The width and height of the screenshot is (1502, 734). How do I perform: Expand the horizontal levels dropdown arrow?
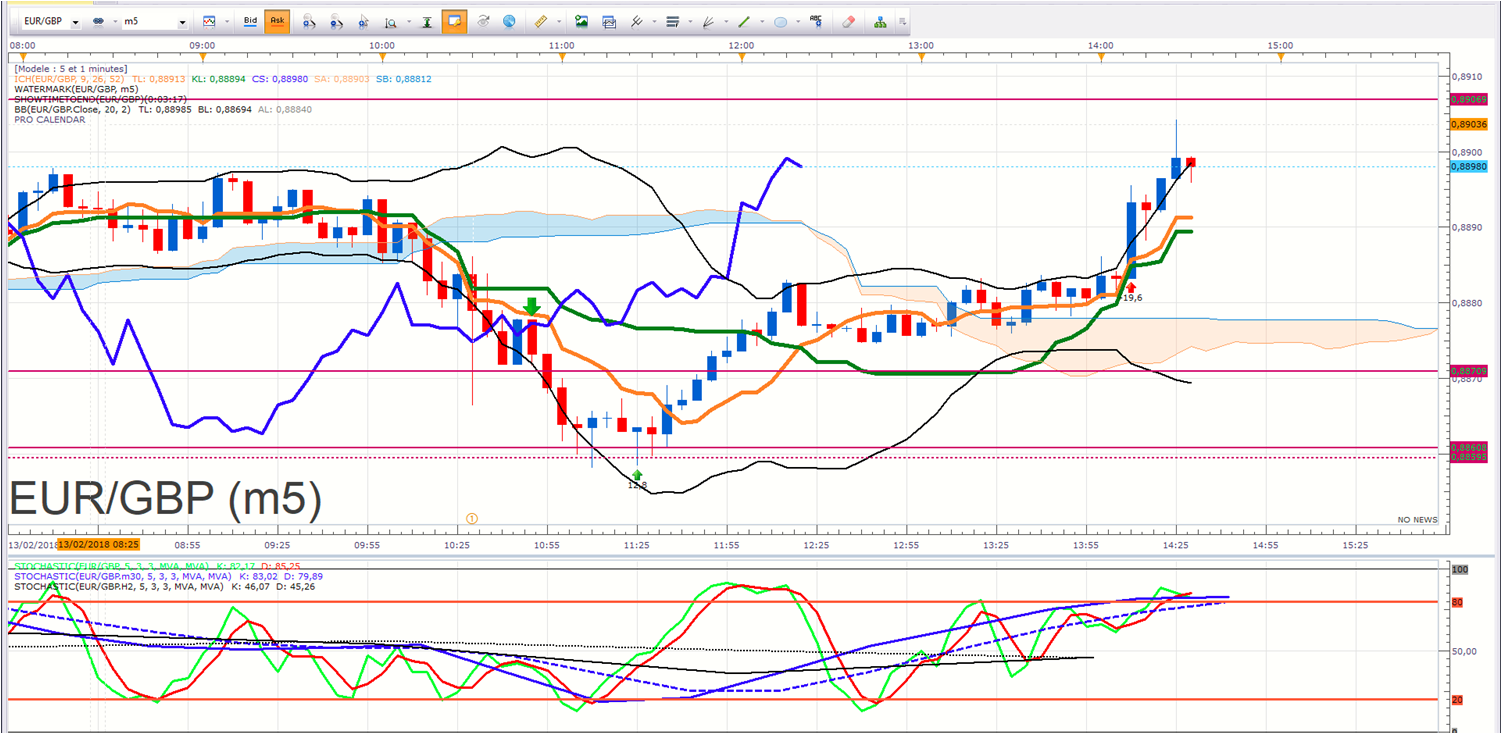coord(691,21)
